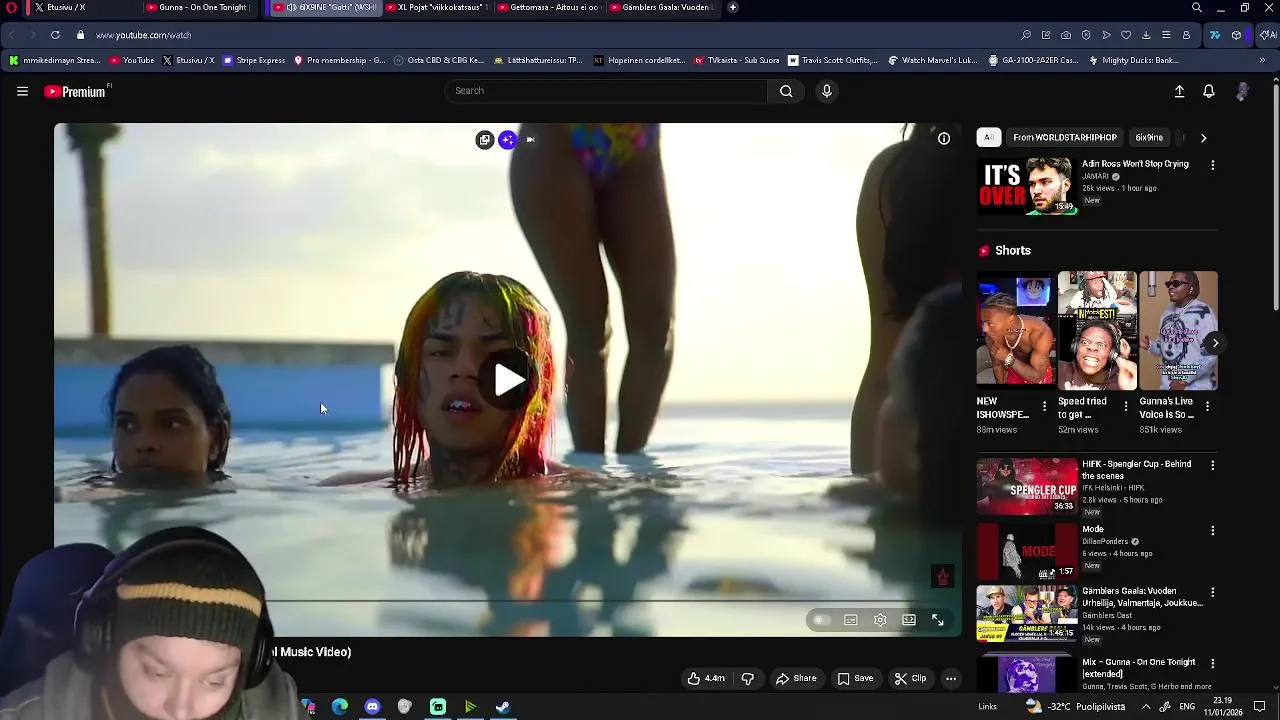Open menu for Mode video
Viewport: 1280px width, 720px height.
point(1212,530)
